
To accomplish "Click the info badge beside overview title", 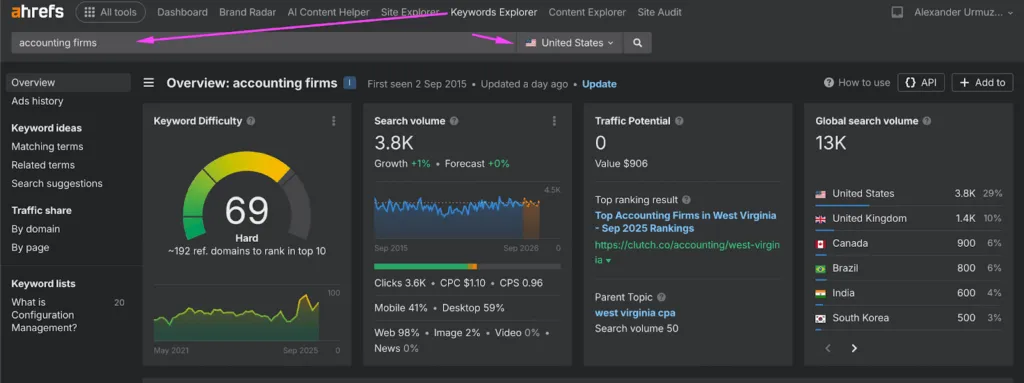I will pos(349,83).
